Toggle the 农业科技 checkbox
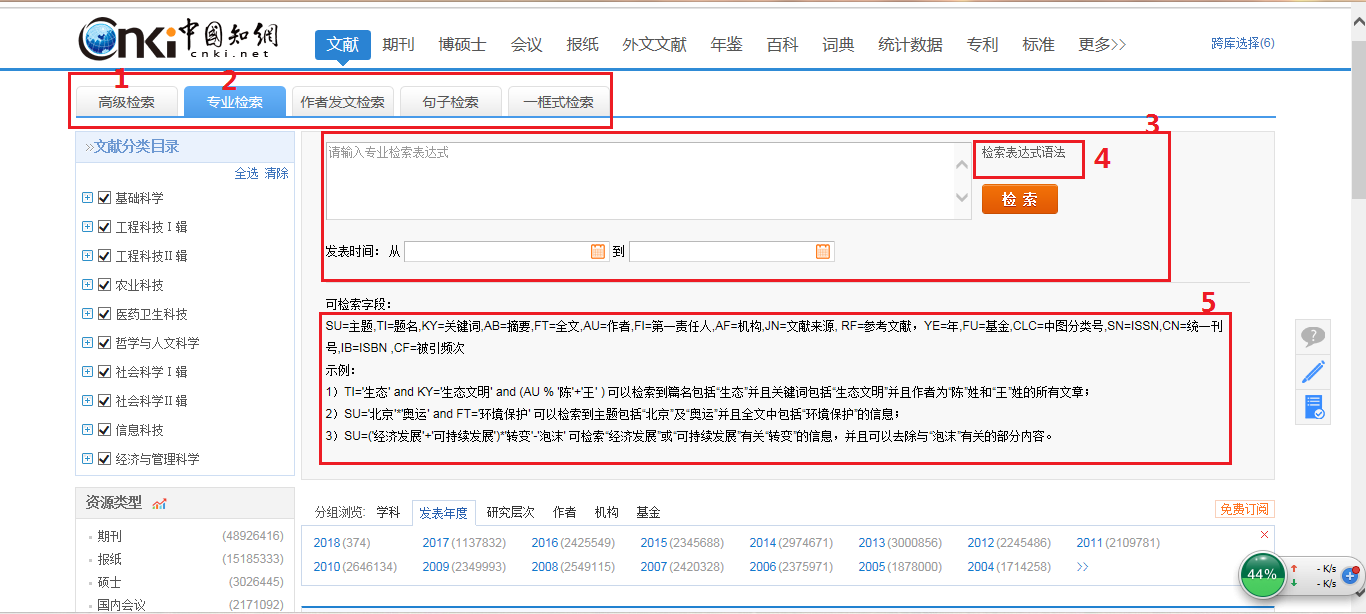 point(104,285)
